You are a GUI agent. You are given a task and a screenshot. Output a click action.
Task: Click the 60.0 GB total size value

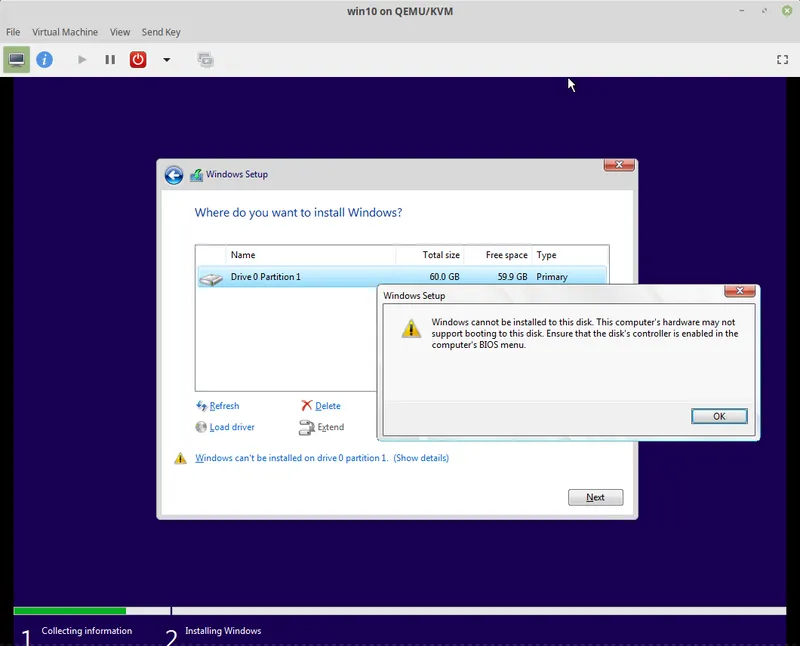pos(444,277)
